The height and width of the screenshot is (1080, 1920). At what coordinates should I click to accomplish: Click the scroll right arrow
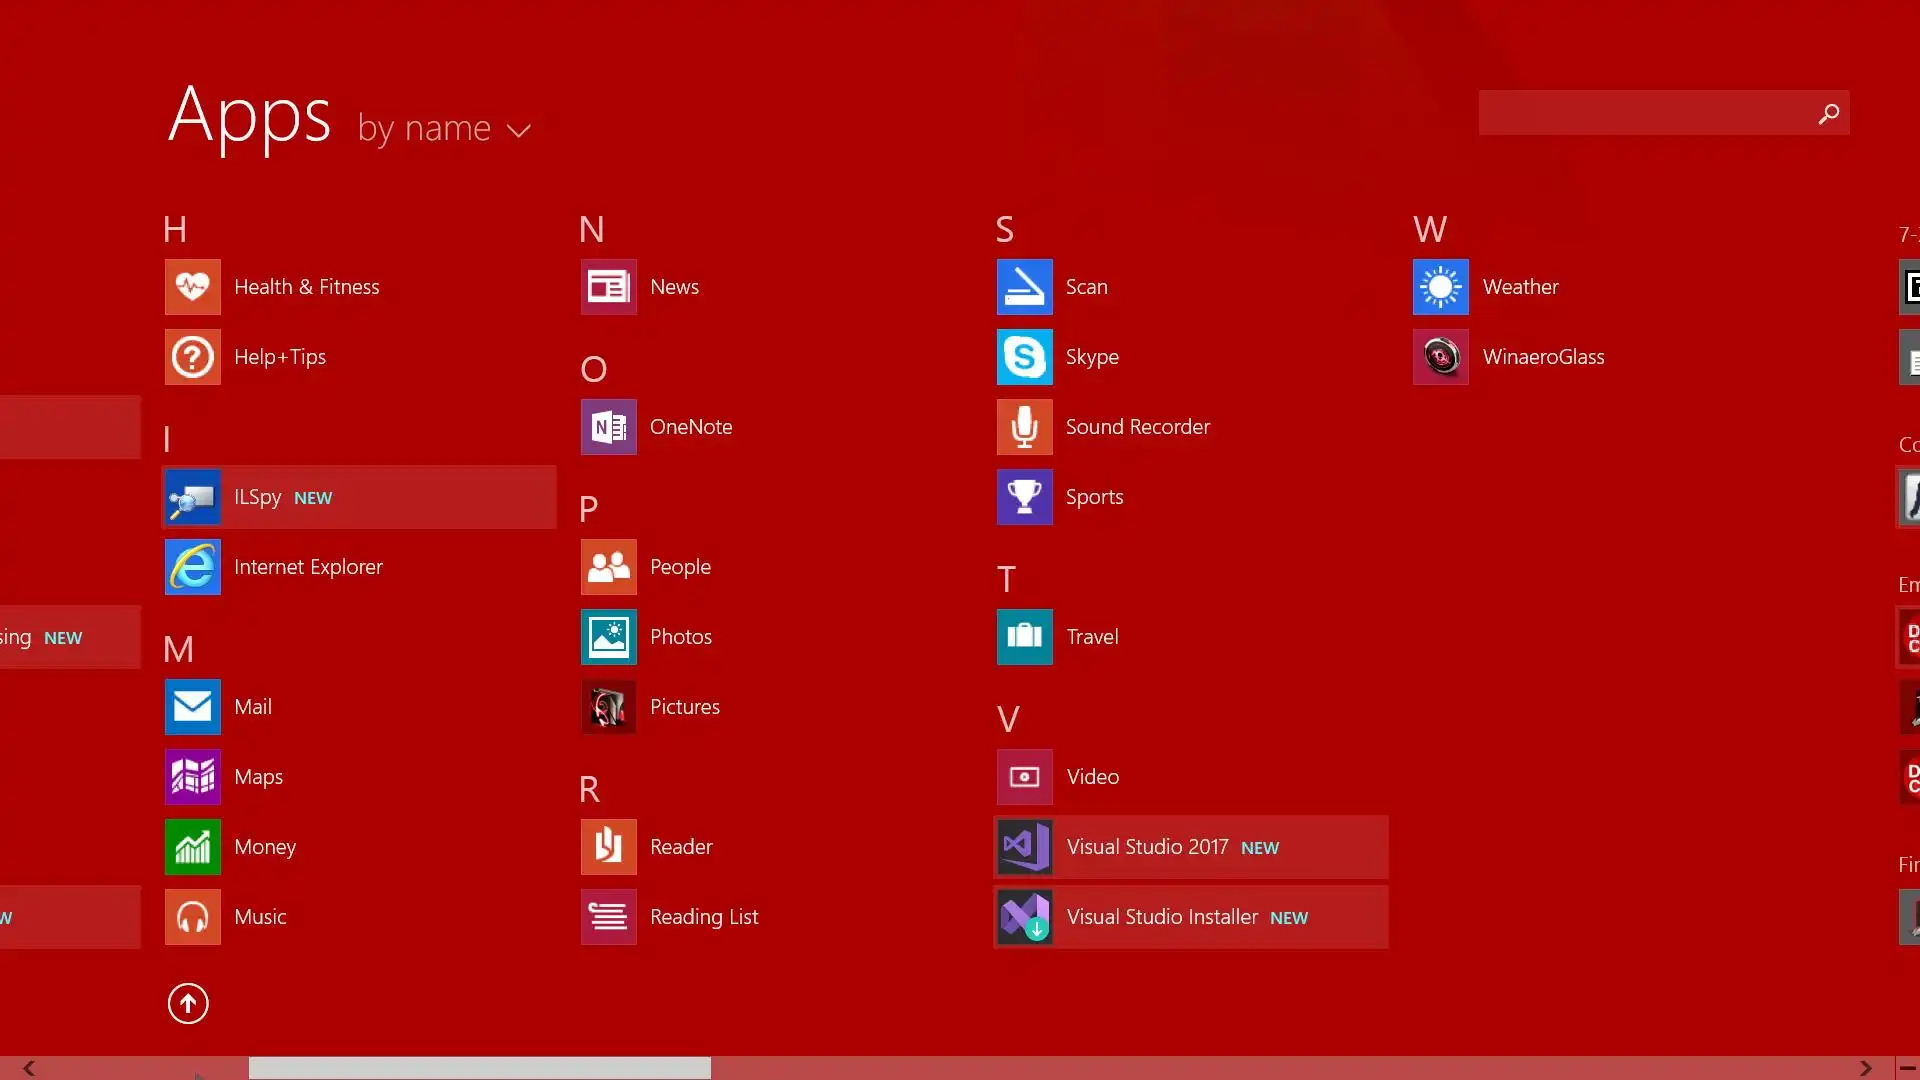(1866, 1068)
